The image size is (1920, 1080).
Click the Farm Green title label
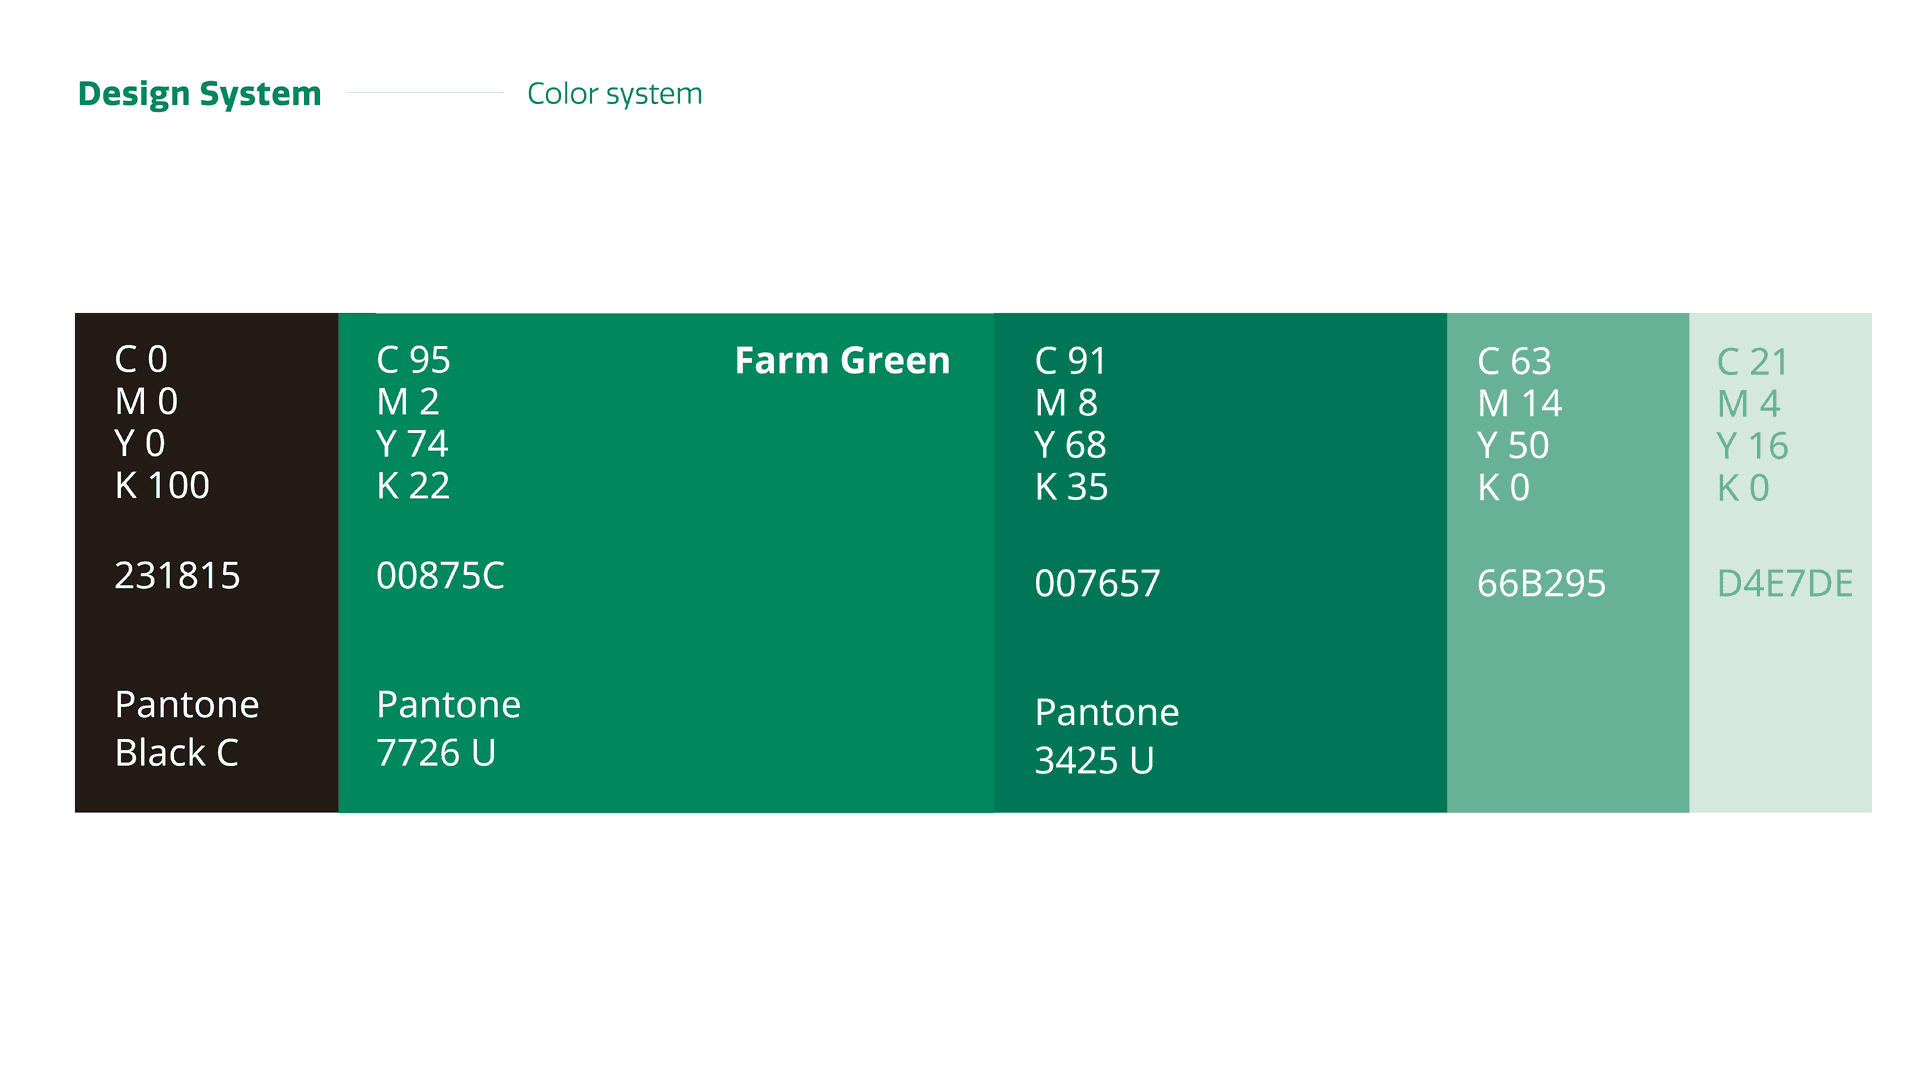click(x=842, y=360)
